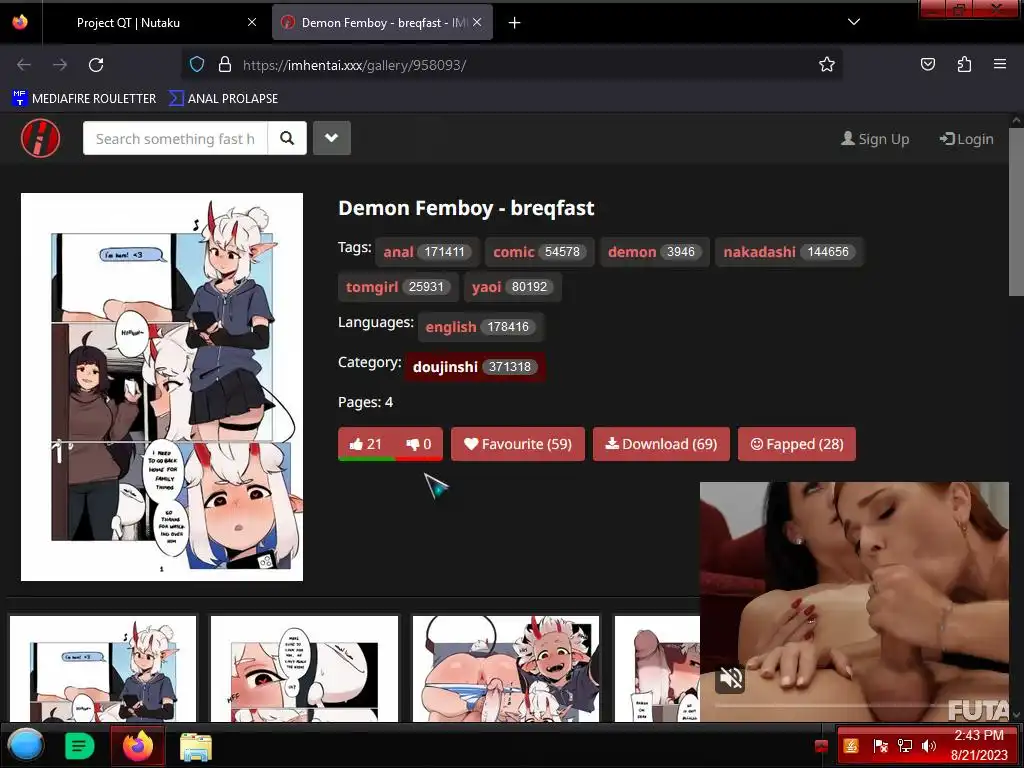This screenshot has height=768, width=1024.
Task: Open the Start menu orb
Action: point(25,745)
